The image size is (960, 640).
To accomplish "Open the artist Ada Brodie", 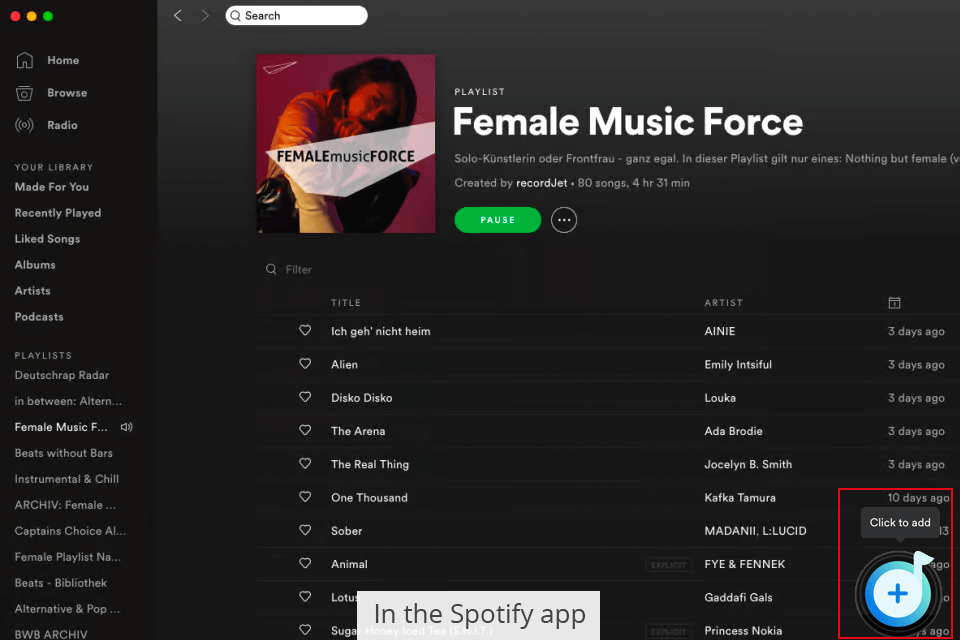I will click(733, 431).
